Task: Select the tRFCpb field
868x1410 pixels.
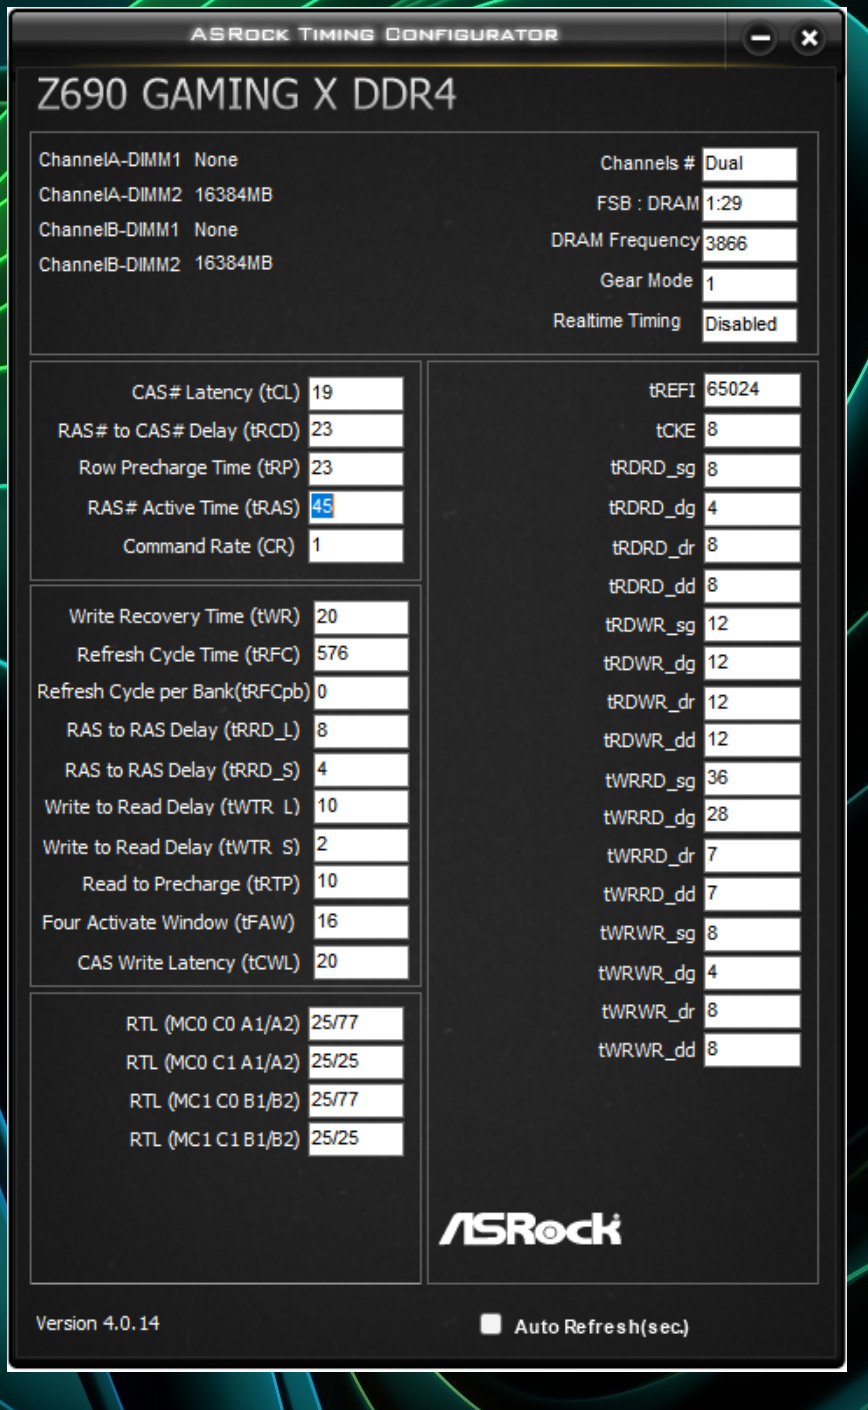Action: pyautogui.click(x=361, y=693)
